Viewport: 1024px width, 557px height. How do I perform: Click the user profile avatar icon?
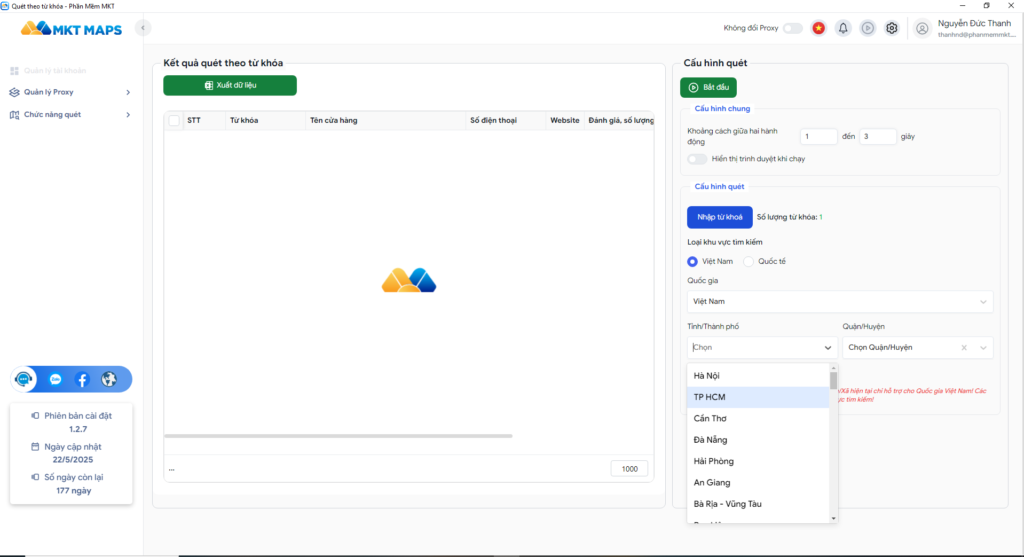coord(922,28)
